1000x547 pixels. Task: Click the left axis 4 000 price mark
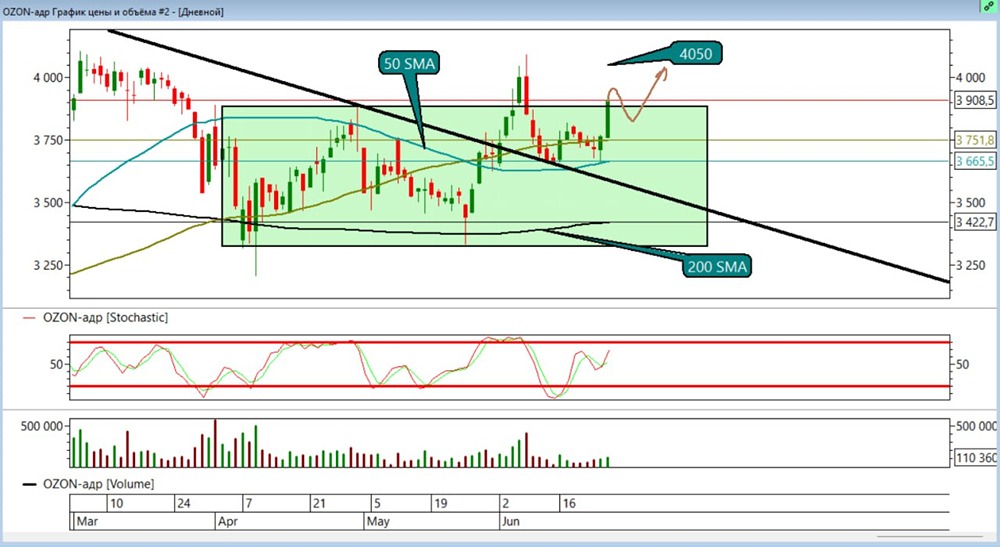point(48,78)
